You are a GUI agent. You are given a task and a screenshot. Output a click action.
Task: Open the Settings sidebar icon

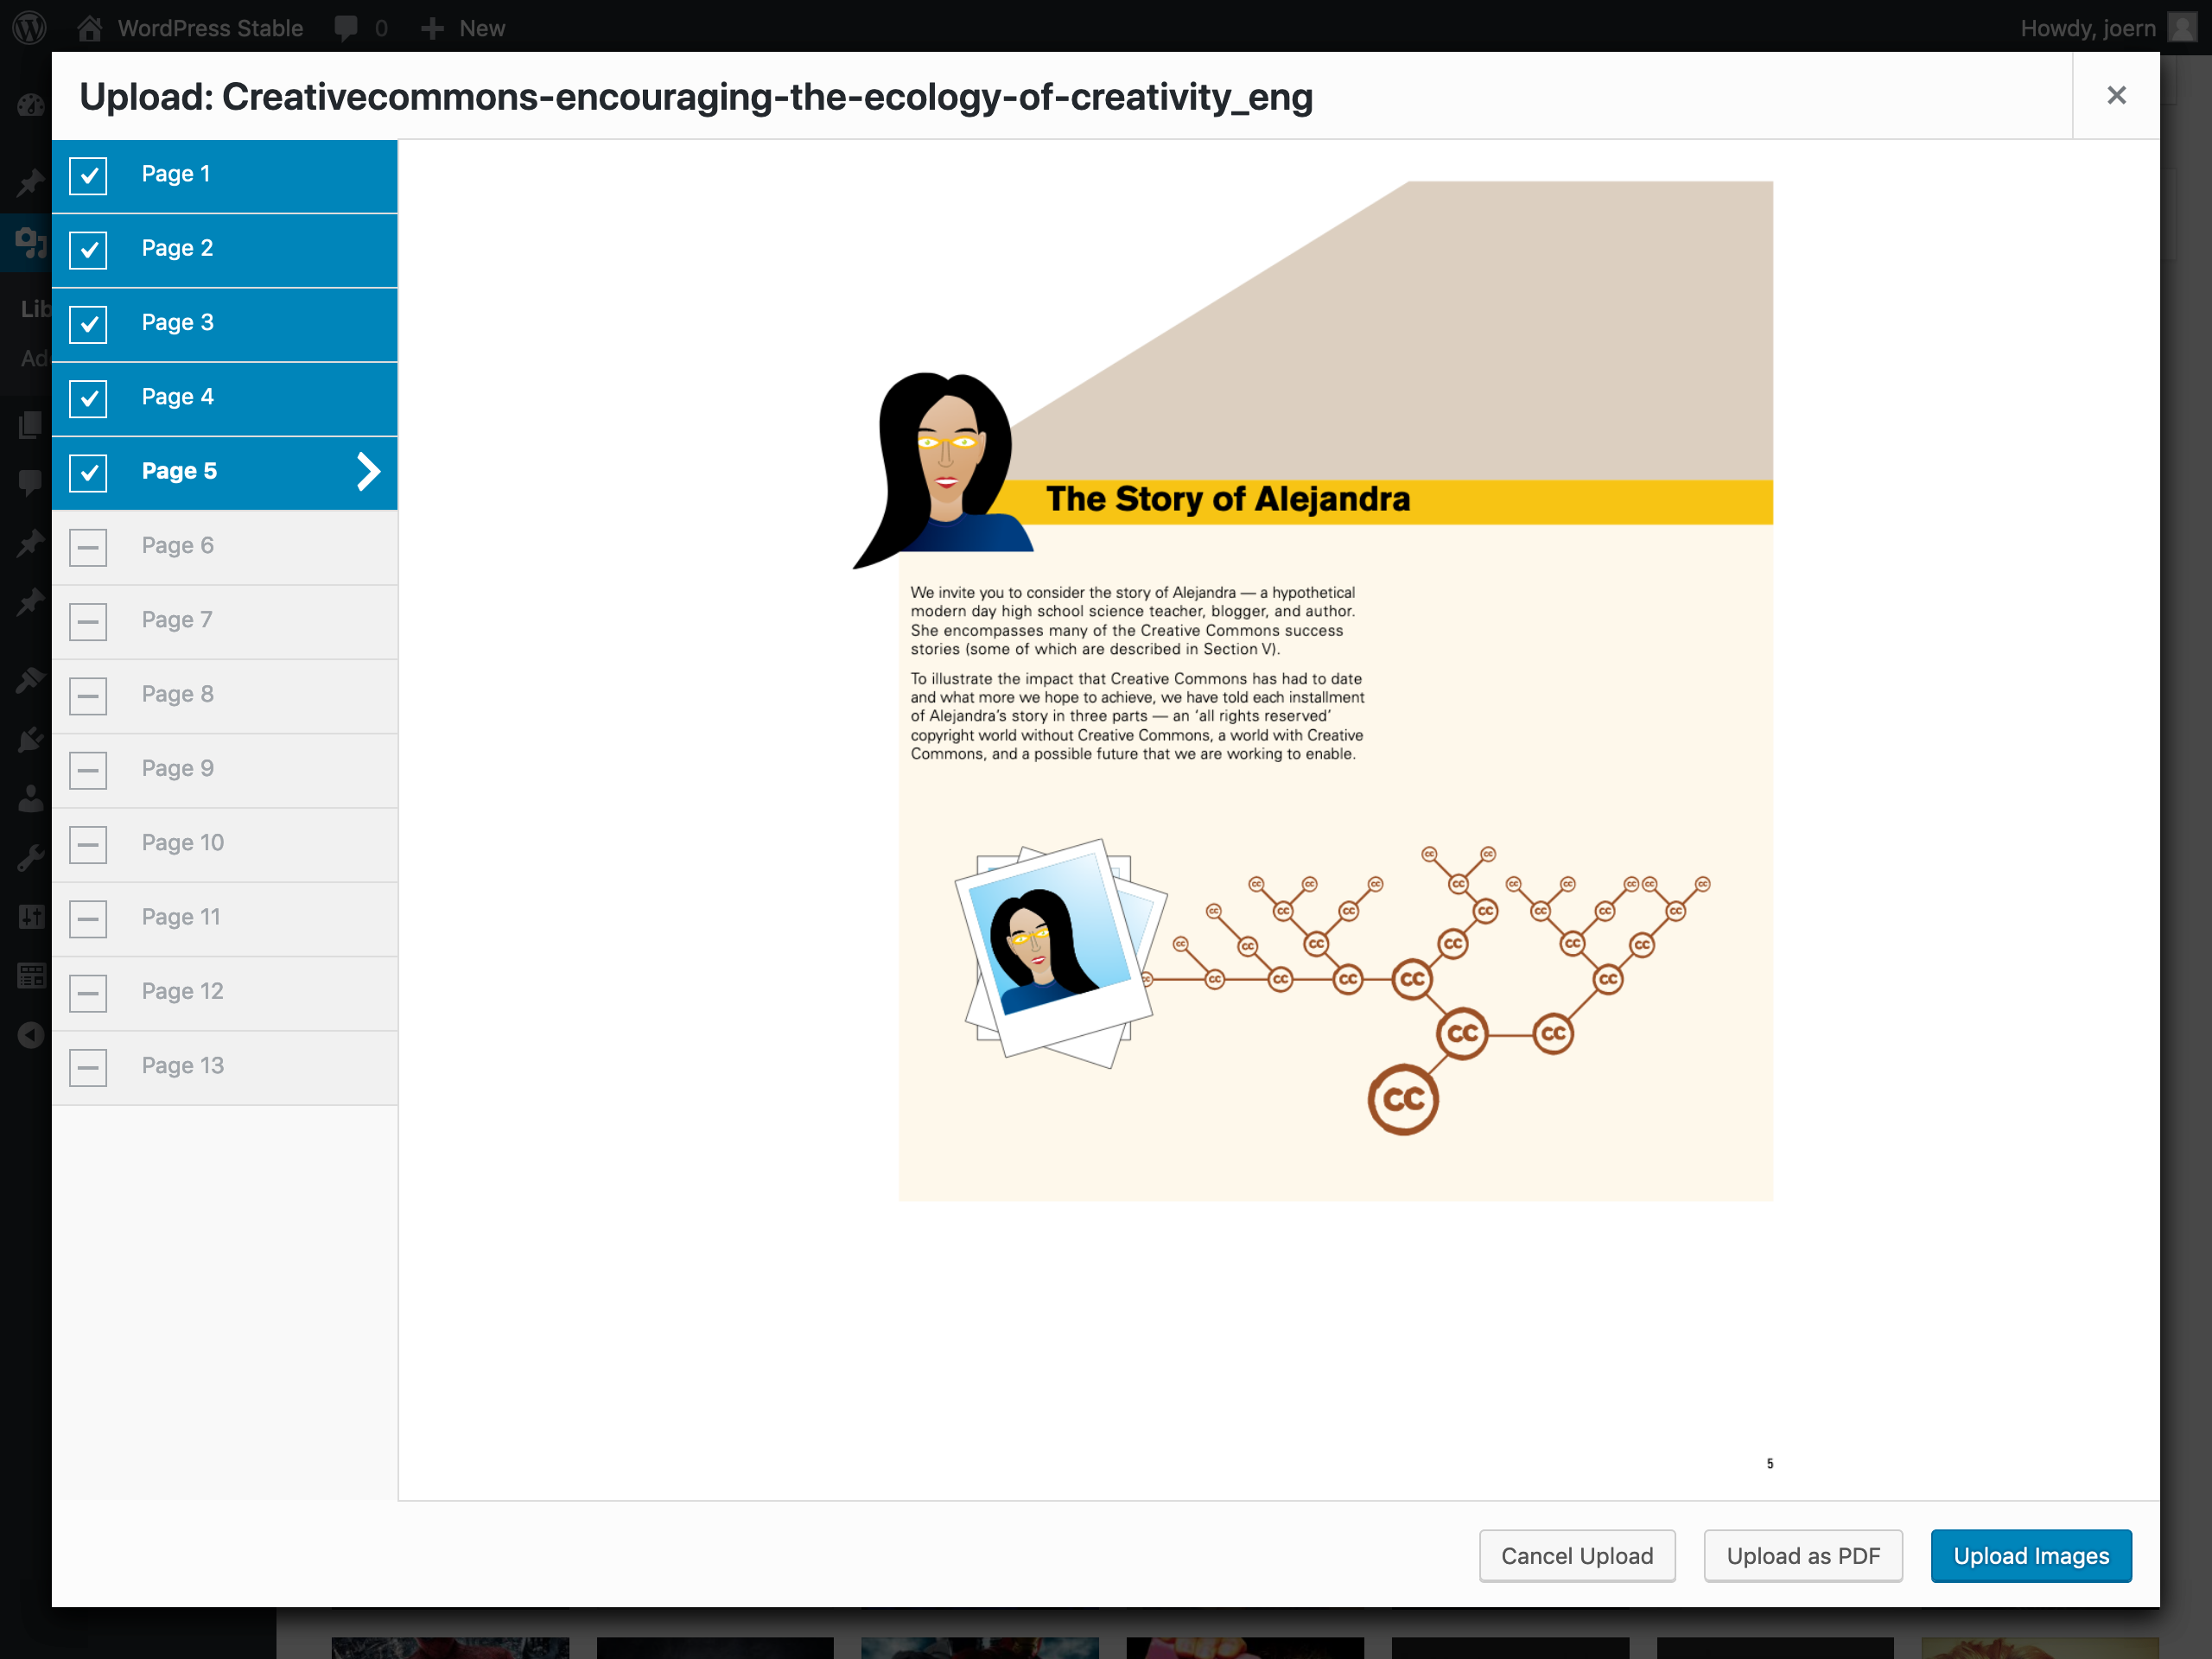pyautogui.click(x=31, y=916)
